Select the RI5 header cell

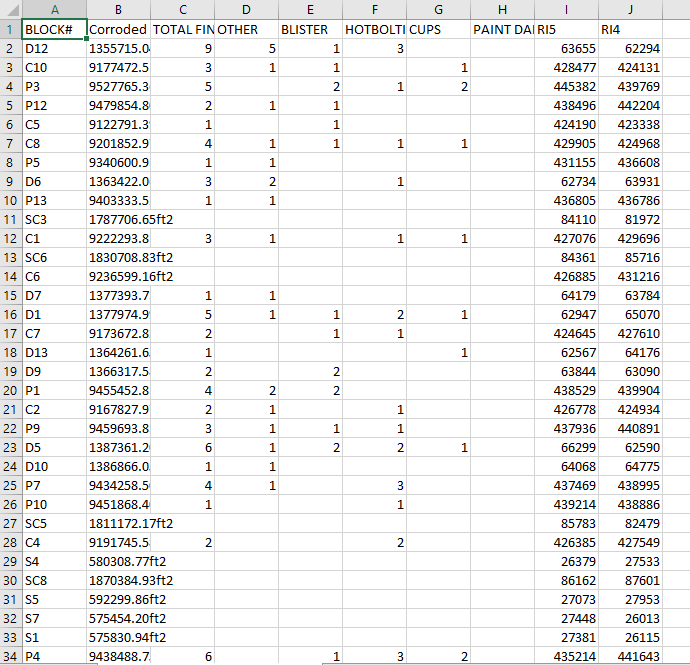point(566,29)
